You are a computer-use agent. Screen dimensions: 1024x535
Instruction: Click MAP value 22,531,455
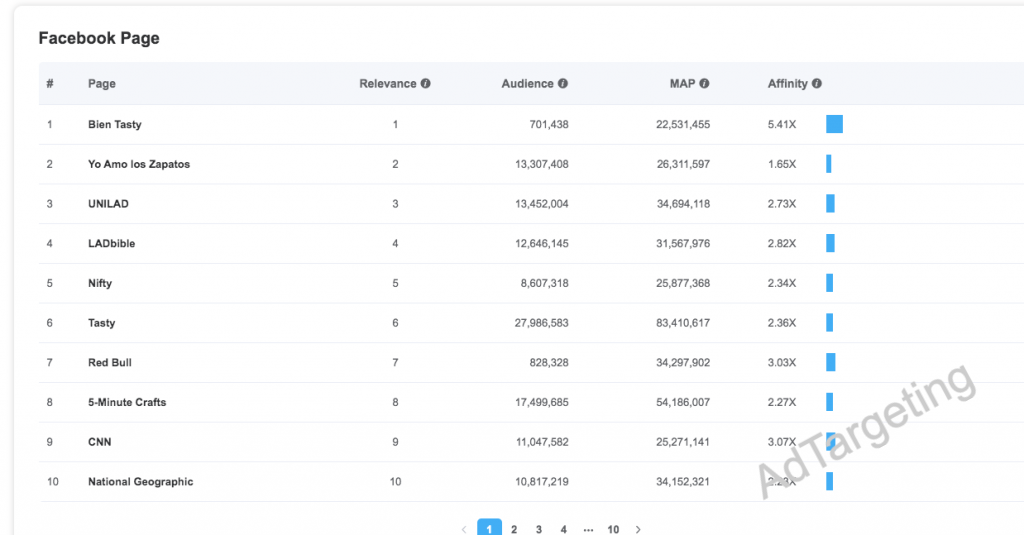683,124
